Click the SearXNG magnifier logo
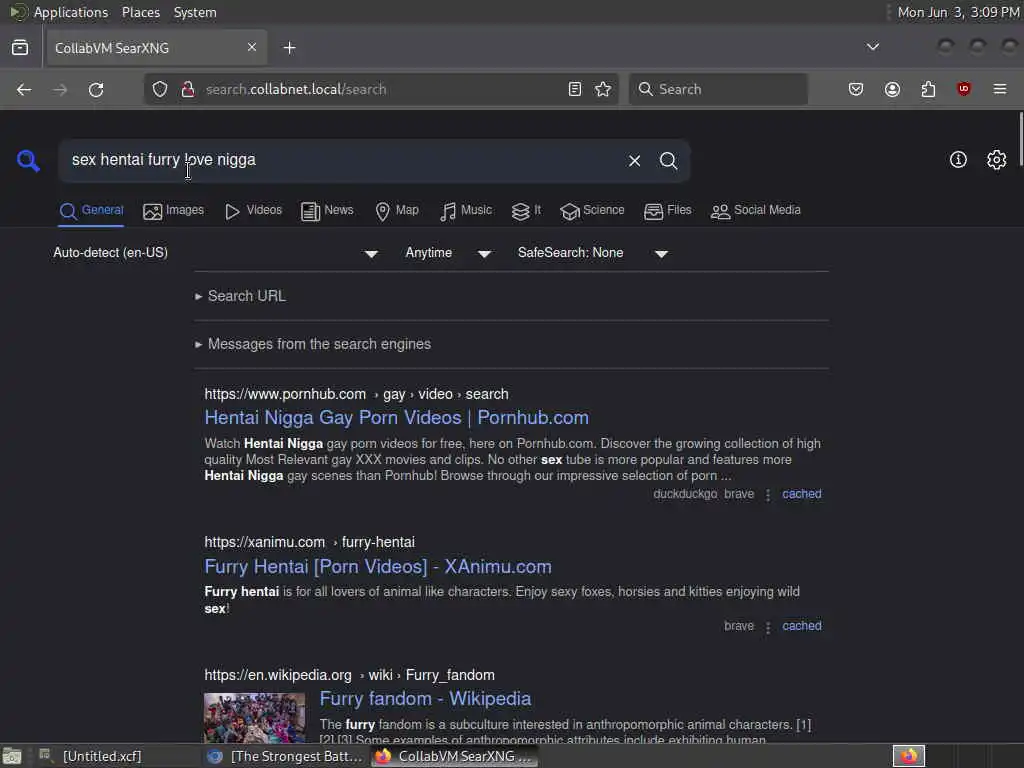This screenshot has width=1024, height=768. pos(28,160)
